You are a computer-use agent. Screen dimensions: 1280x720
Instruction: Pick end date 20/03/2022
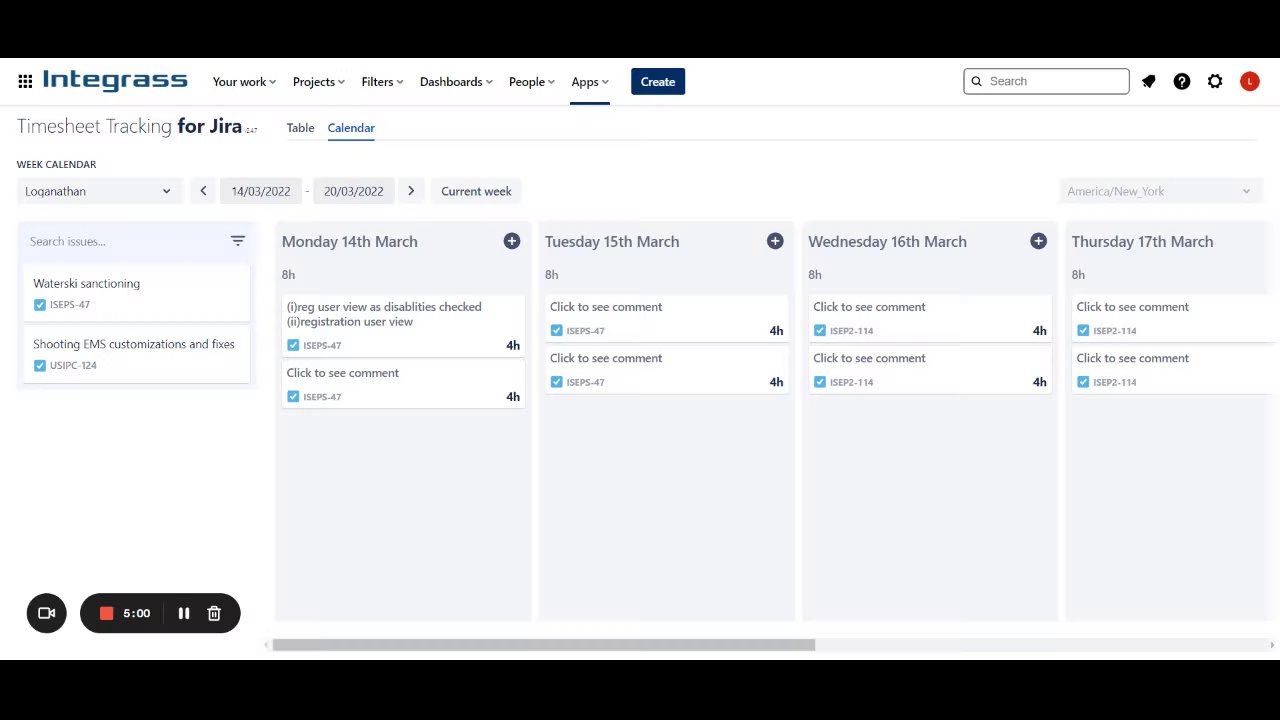(353, 191)
